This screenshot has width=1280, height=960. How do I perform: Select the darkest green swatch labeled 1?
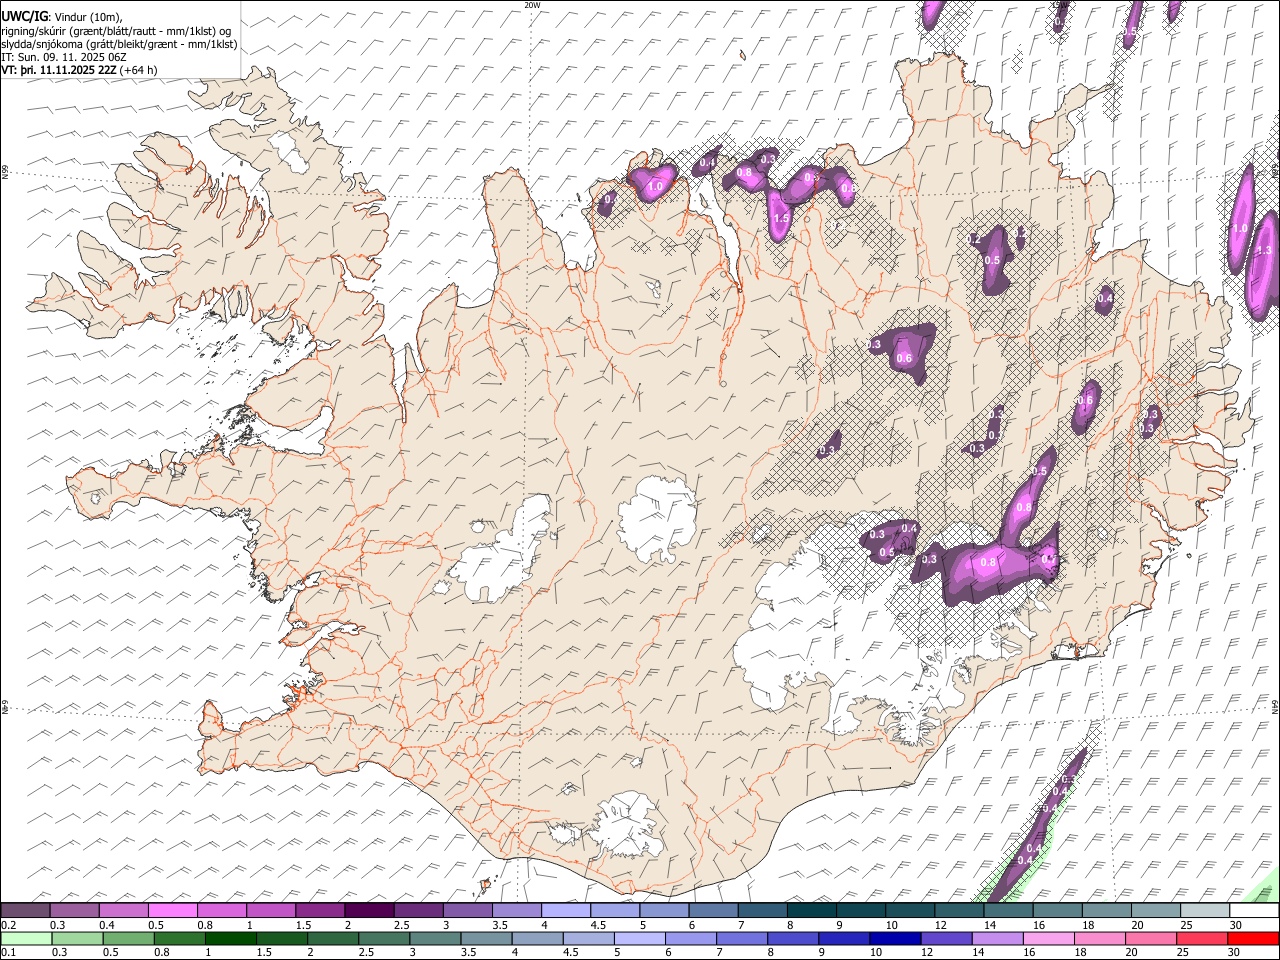[x=231, y=939]
